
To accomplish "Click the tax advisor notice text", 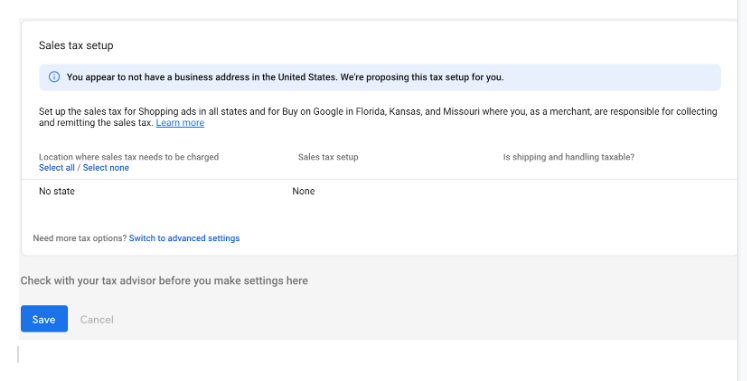I will (x=164, y=281).
